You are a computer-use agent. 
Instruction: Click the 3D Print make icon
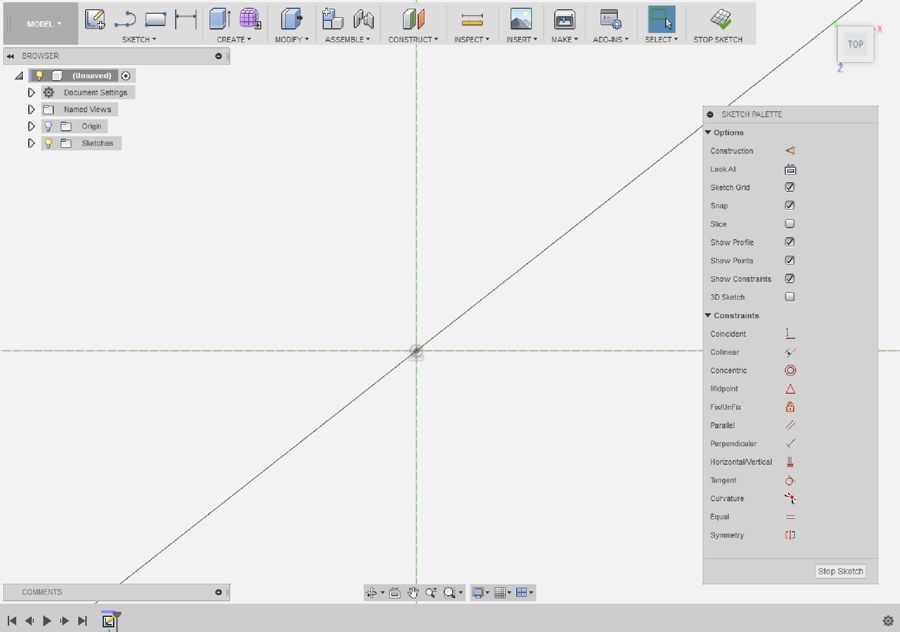coord(564,19)
